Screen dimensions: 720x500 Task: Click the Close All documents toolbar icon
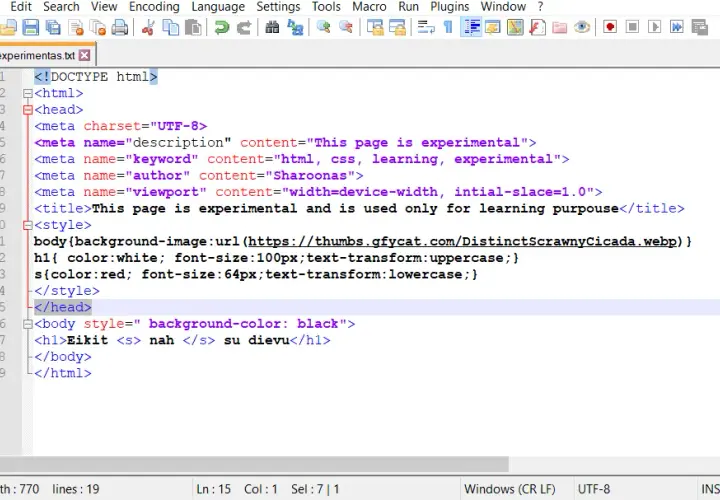coord(98,28)
